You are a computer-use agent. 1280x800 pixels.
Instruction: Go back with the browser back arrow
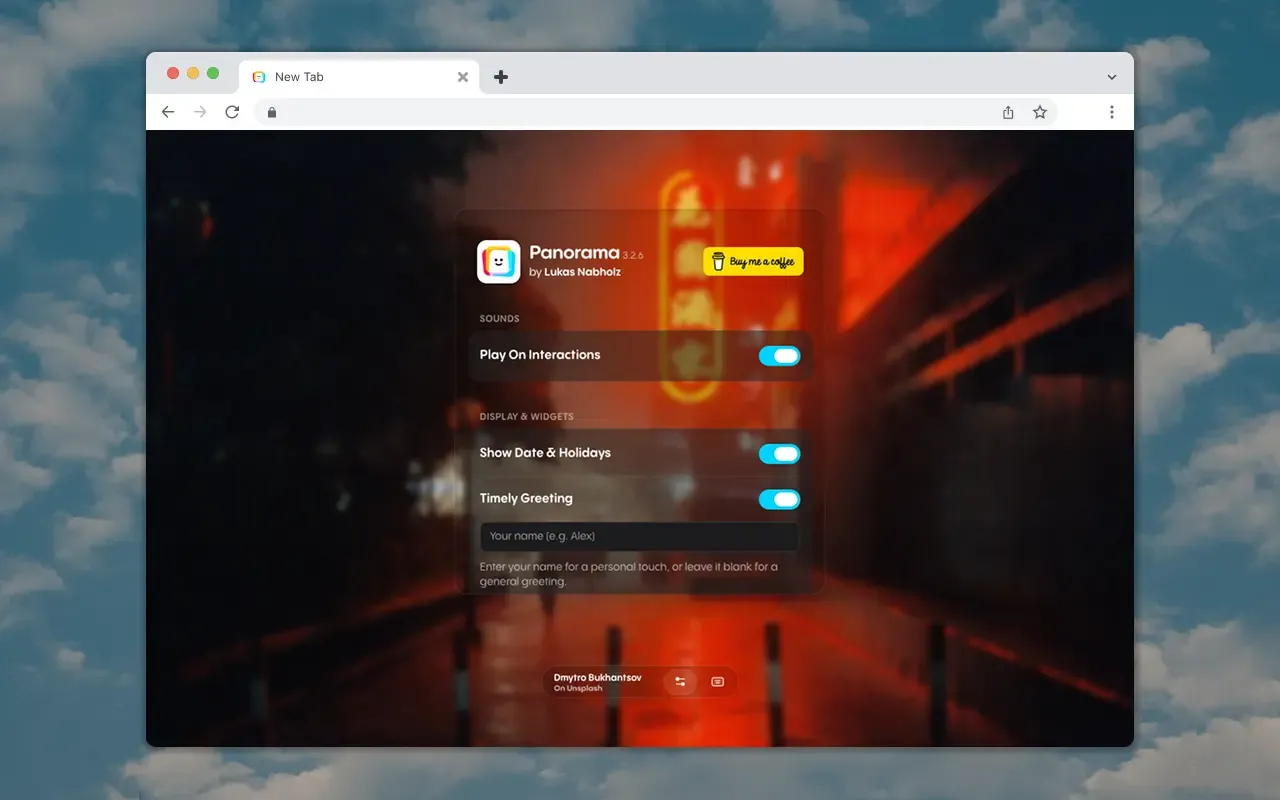[168, 112]
